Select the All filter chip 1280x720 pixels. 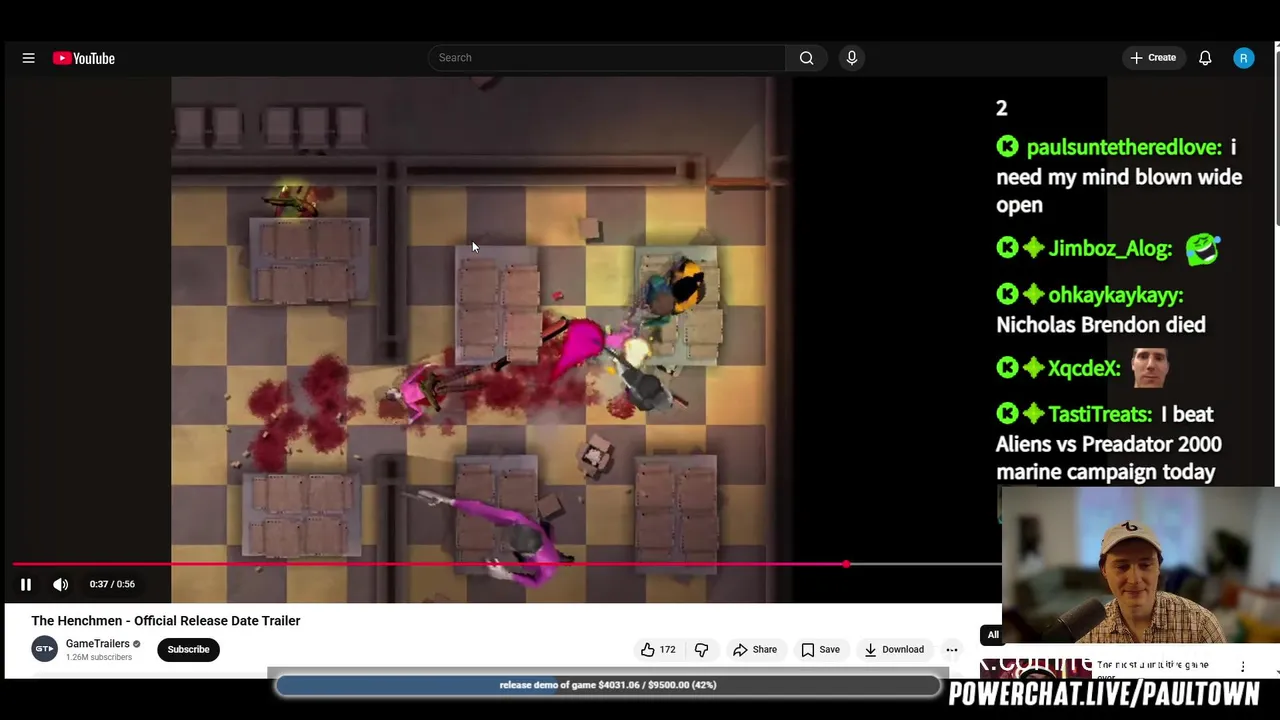click(x=993, y=635)
